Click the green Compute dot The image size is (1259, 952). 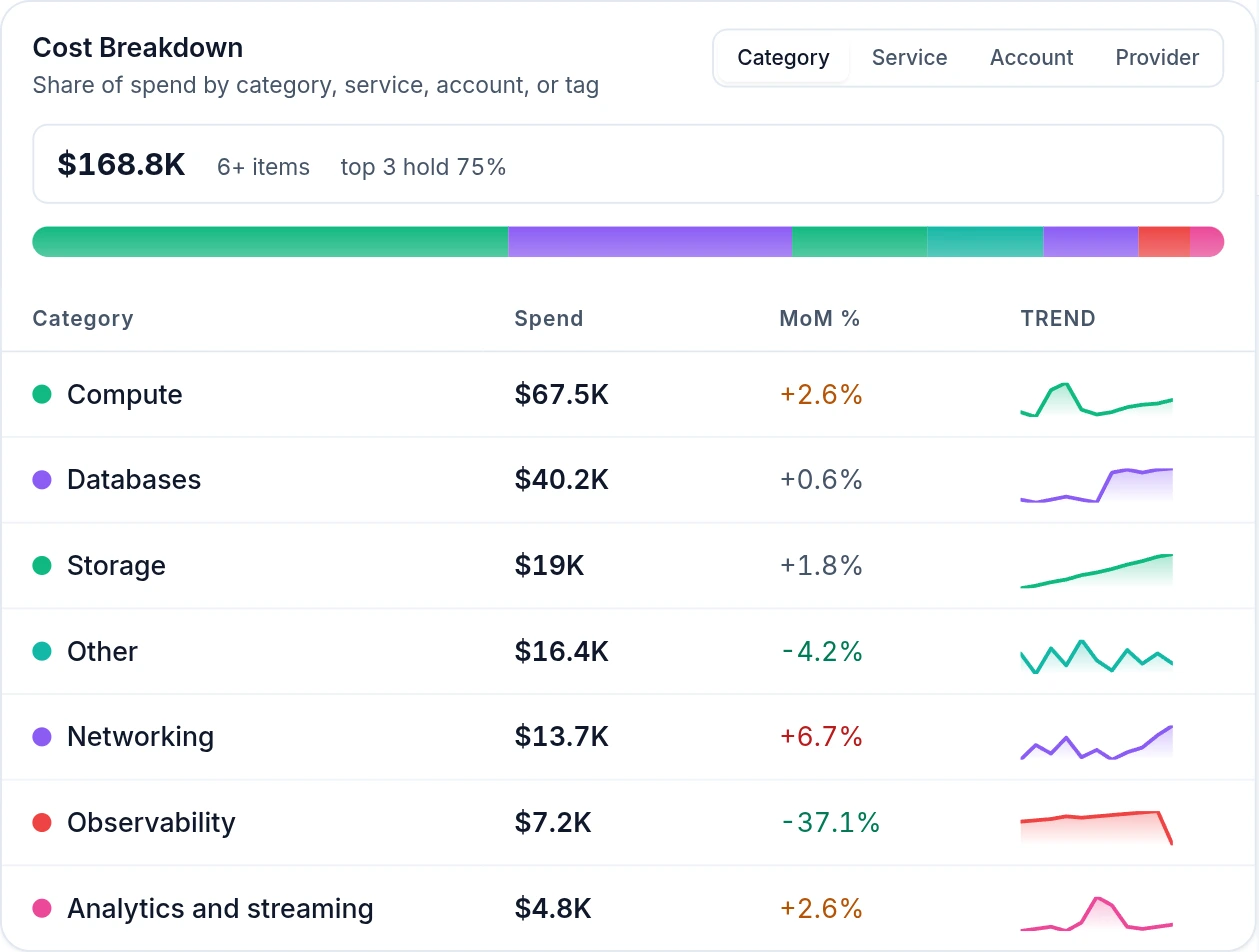[x=42, y=395]
